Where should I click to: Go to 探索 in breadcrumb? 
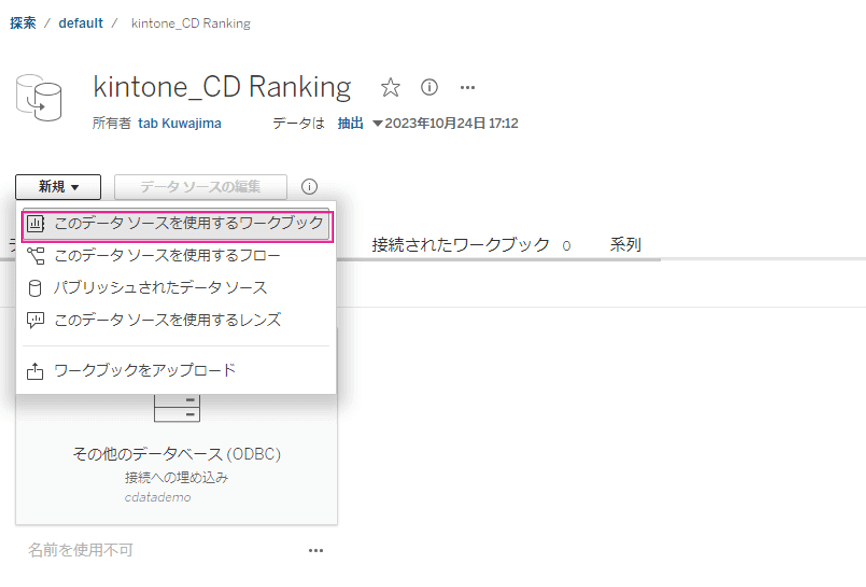click(x=23, y=23)
